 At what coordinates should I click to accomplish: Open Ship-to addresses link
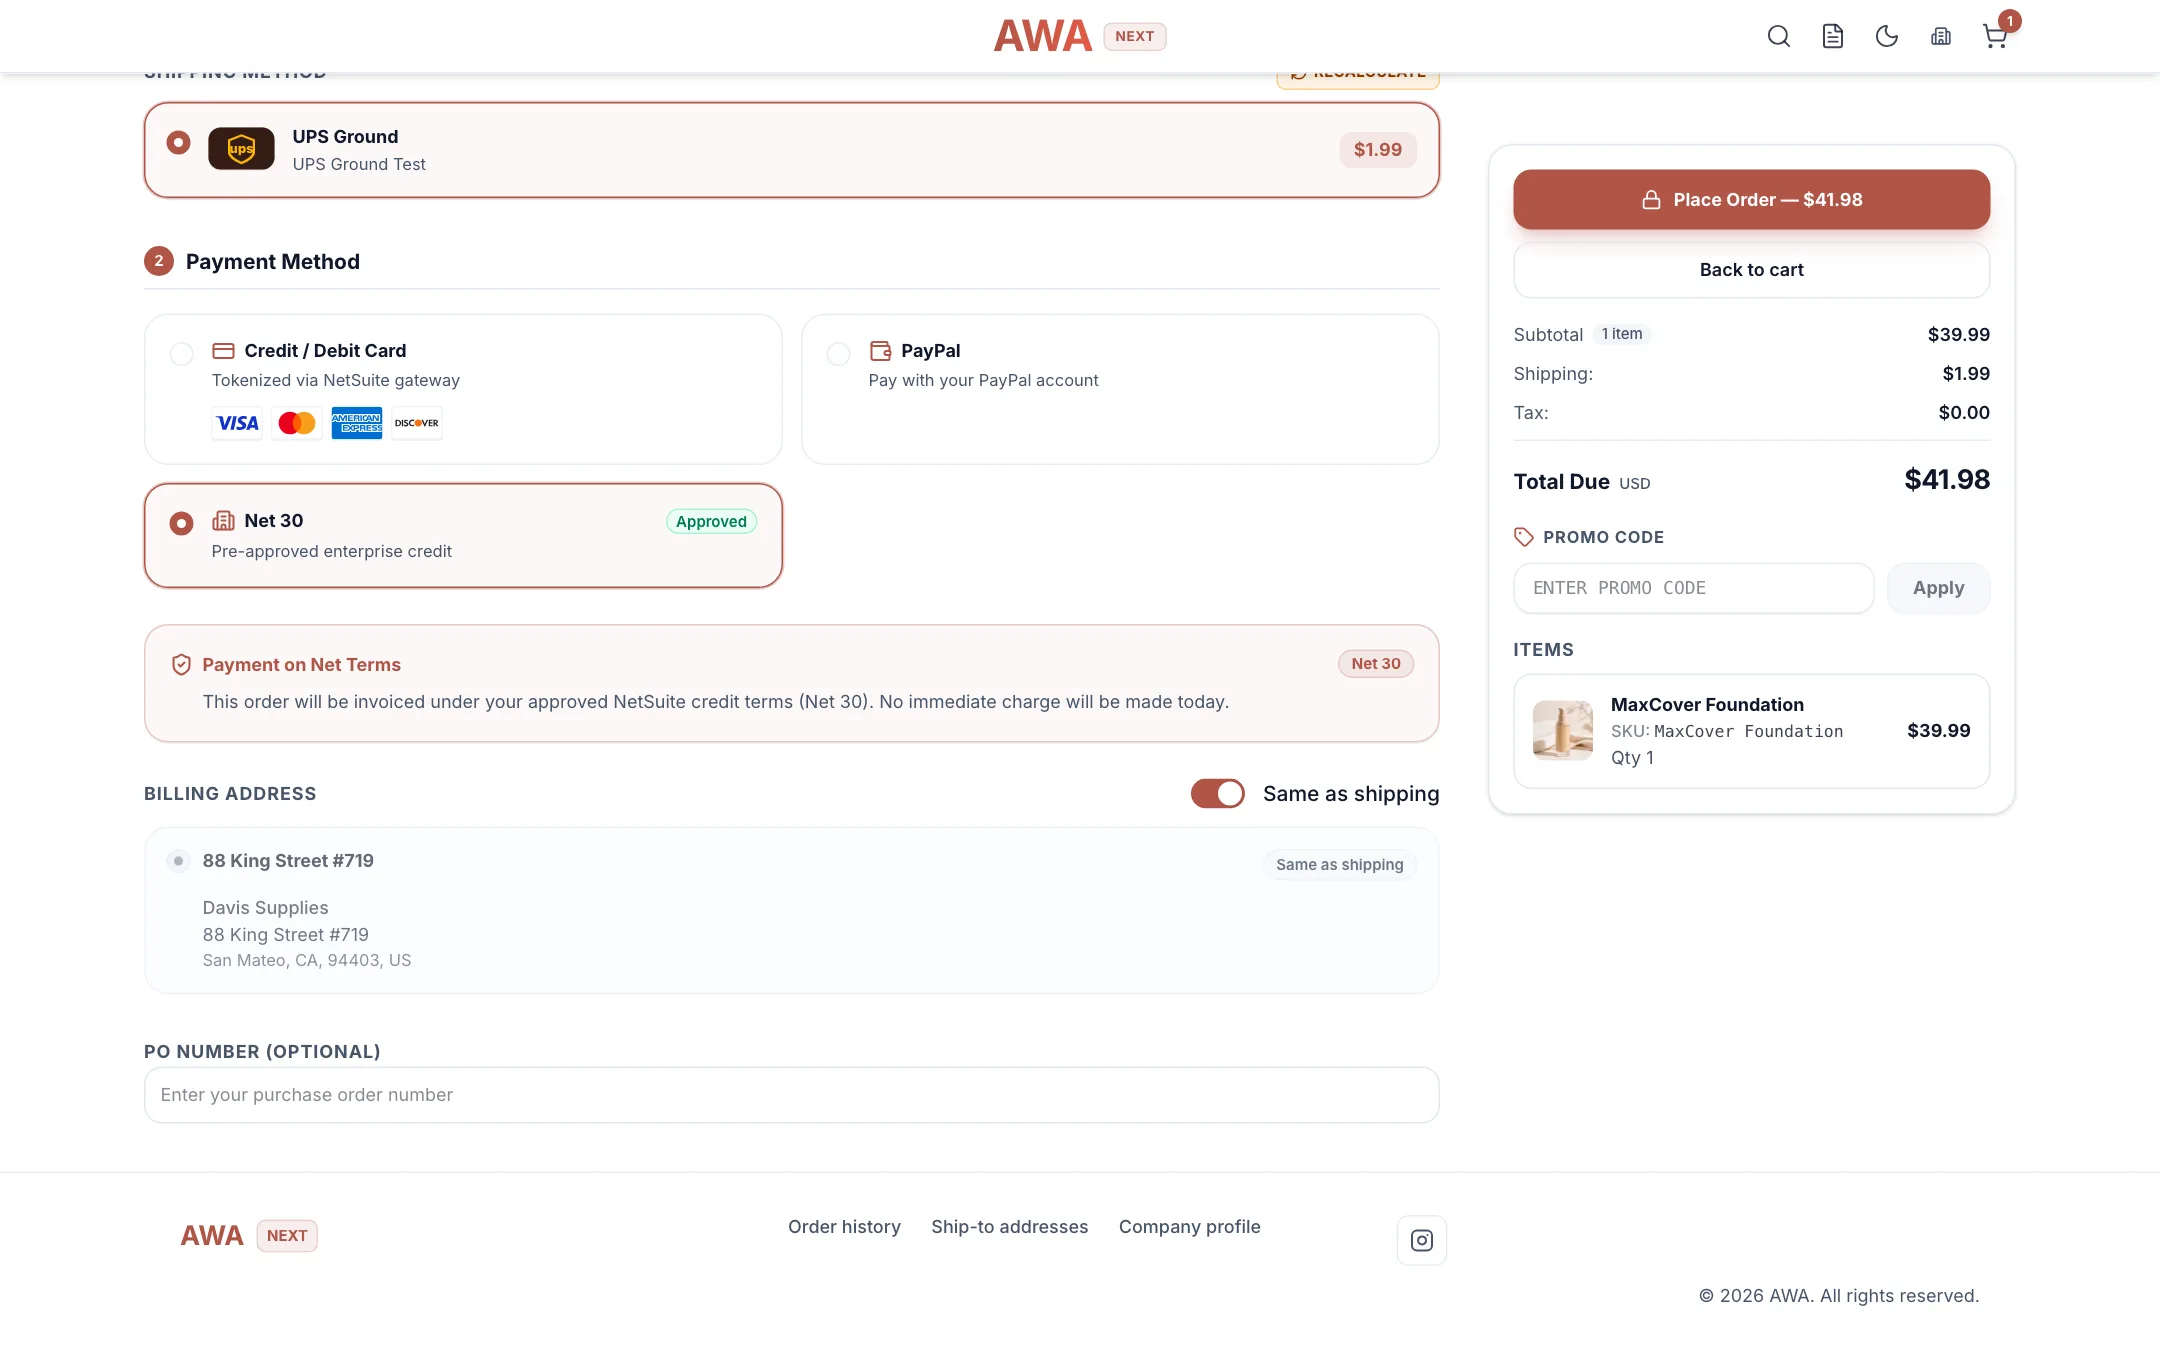click(x=1009, y=1227)
